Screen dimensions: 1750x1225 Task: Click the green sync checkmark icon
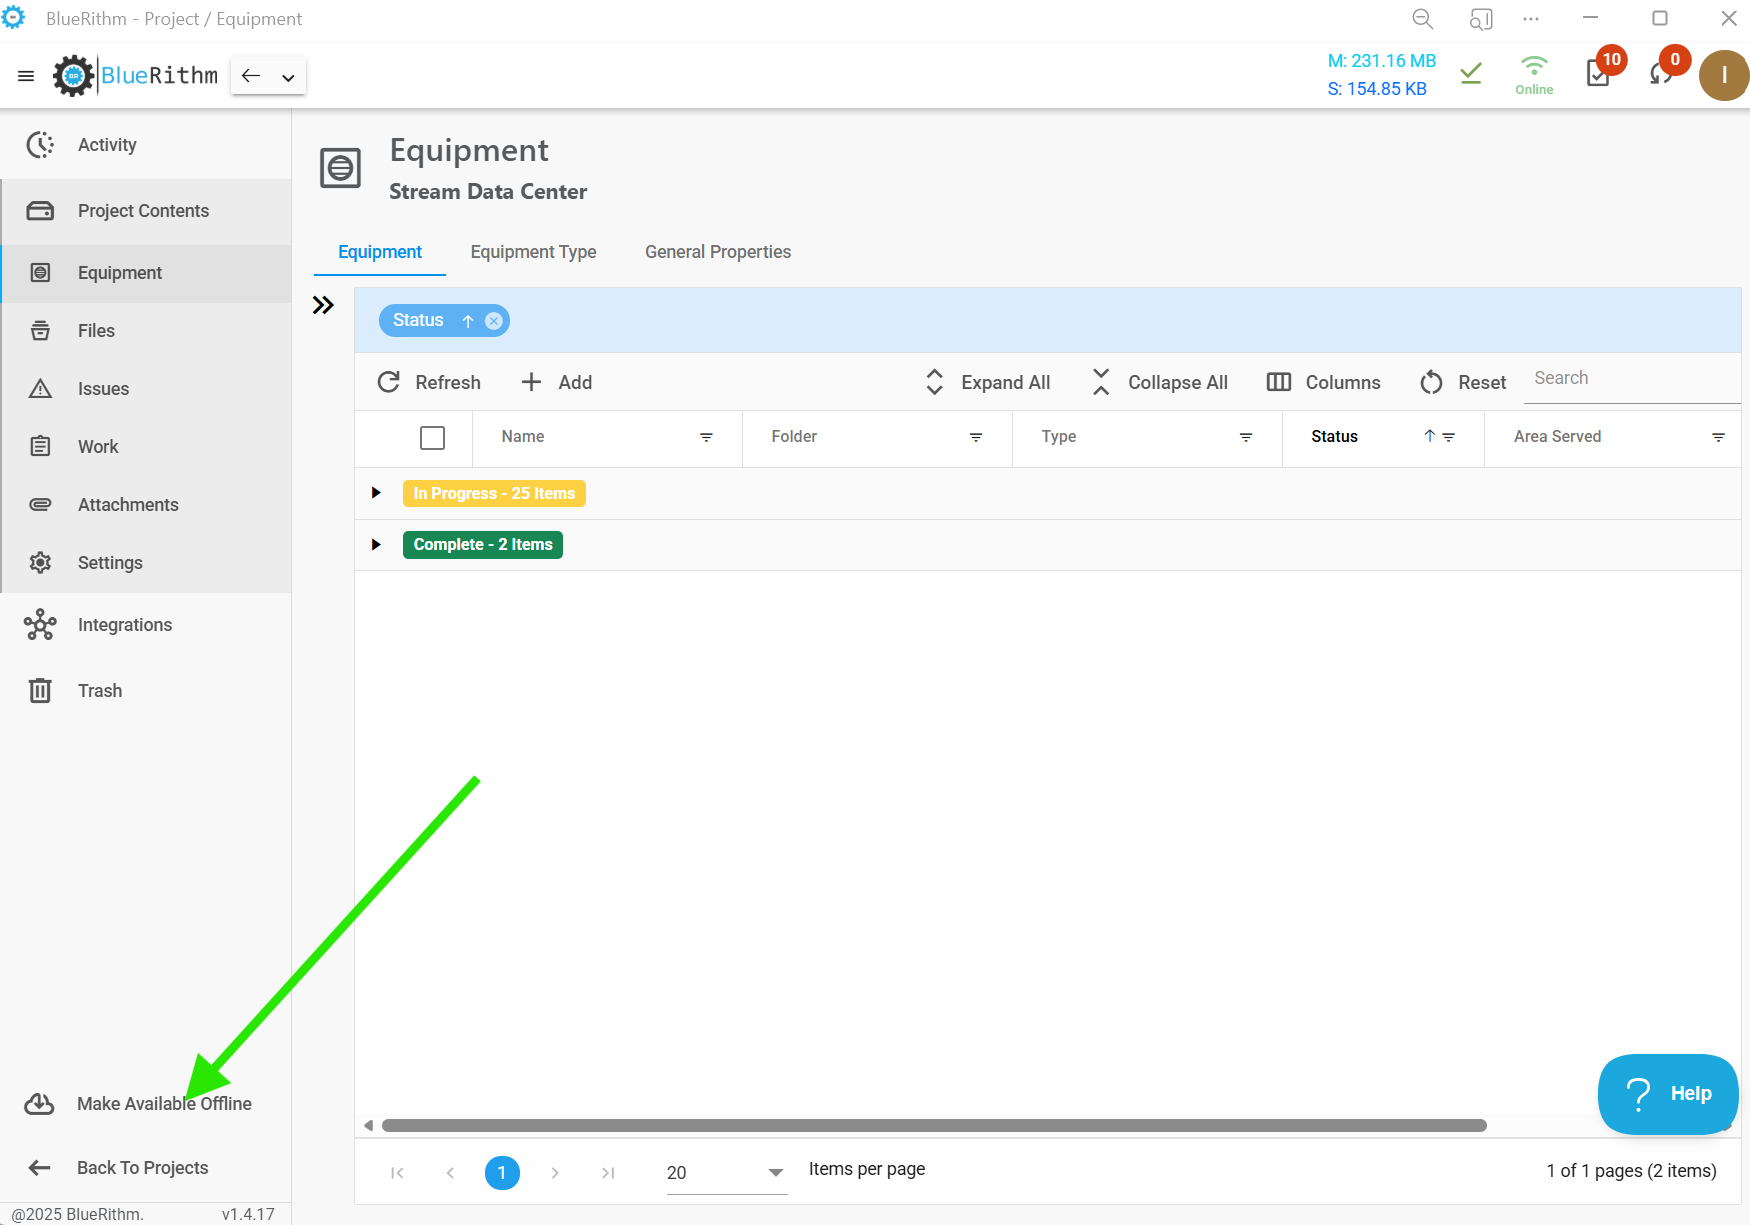(1471, 73)
